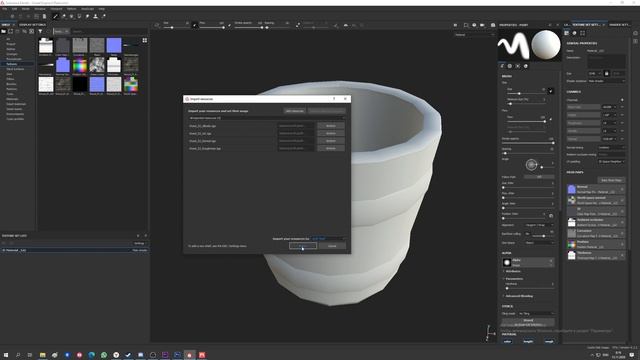Open the Normal mixing dropdown
Image resolution: width=640 pixels, height=360 pixels.
coord(611,147)
